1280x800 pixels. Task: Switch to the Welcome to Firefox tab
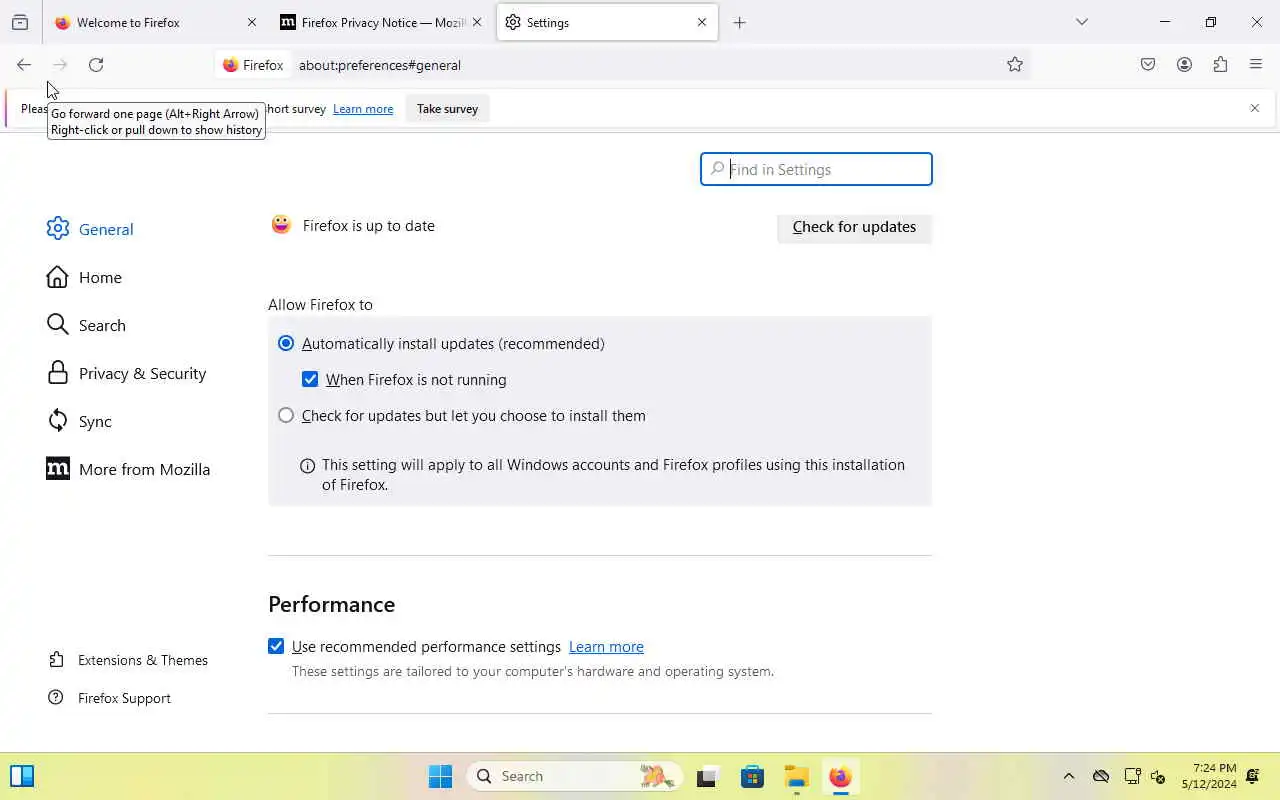tap(155, 22)
